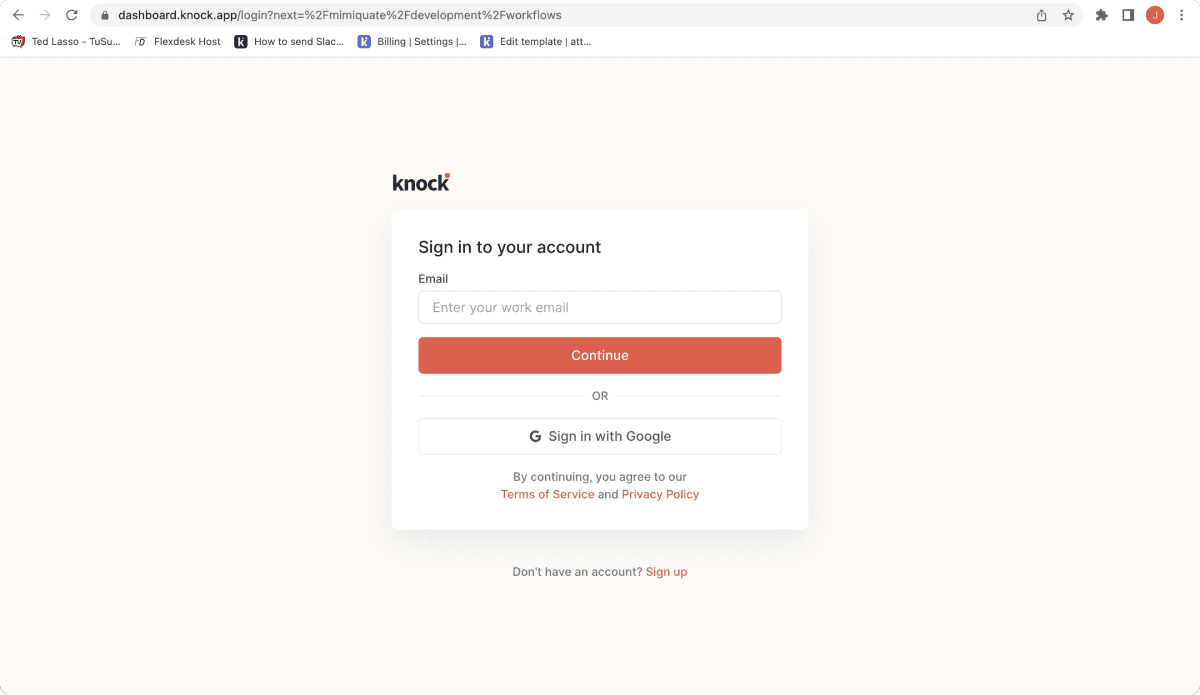Select Sign in with Google
The image size is (1200, 695).
(x=600, y=436)
